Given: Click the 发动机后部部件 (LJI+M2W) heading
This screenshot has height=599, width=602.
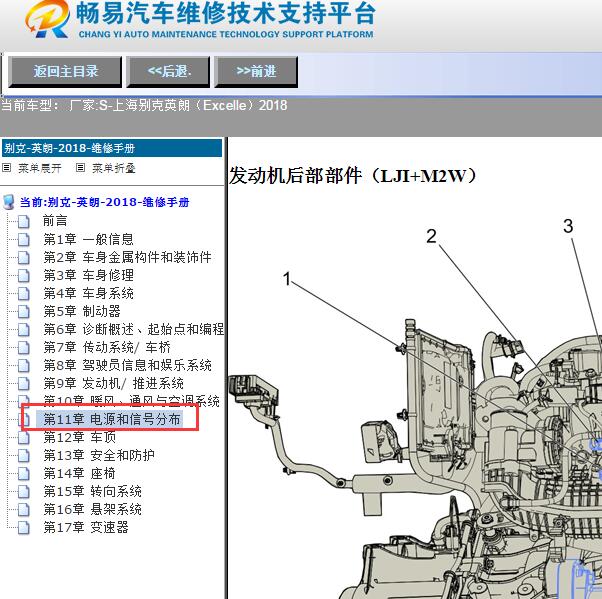Looking at the screenshot, I should click(x=353, y=176).
